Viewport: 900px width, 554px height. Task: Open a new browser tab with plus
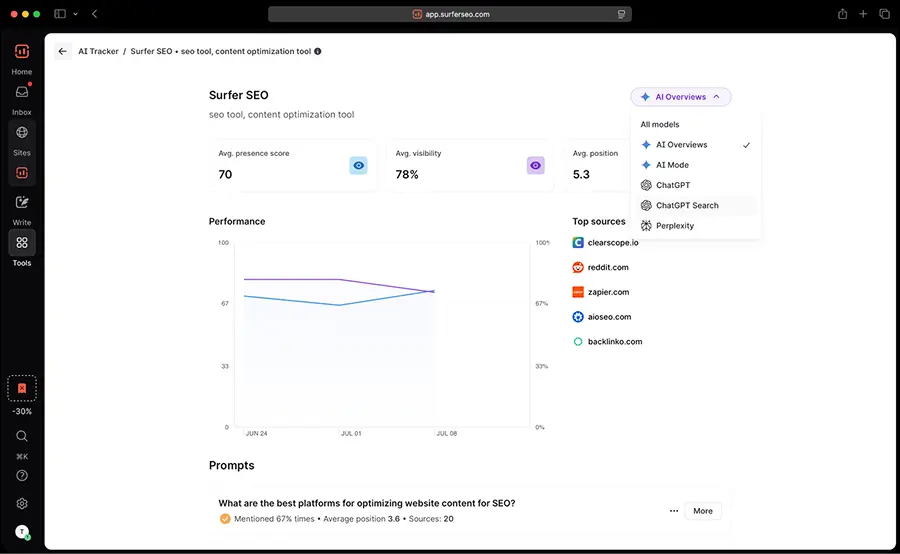pos(863,14)
